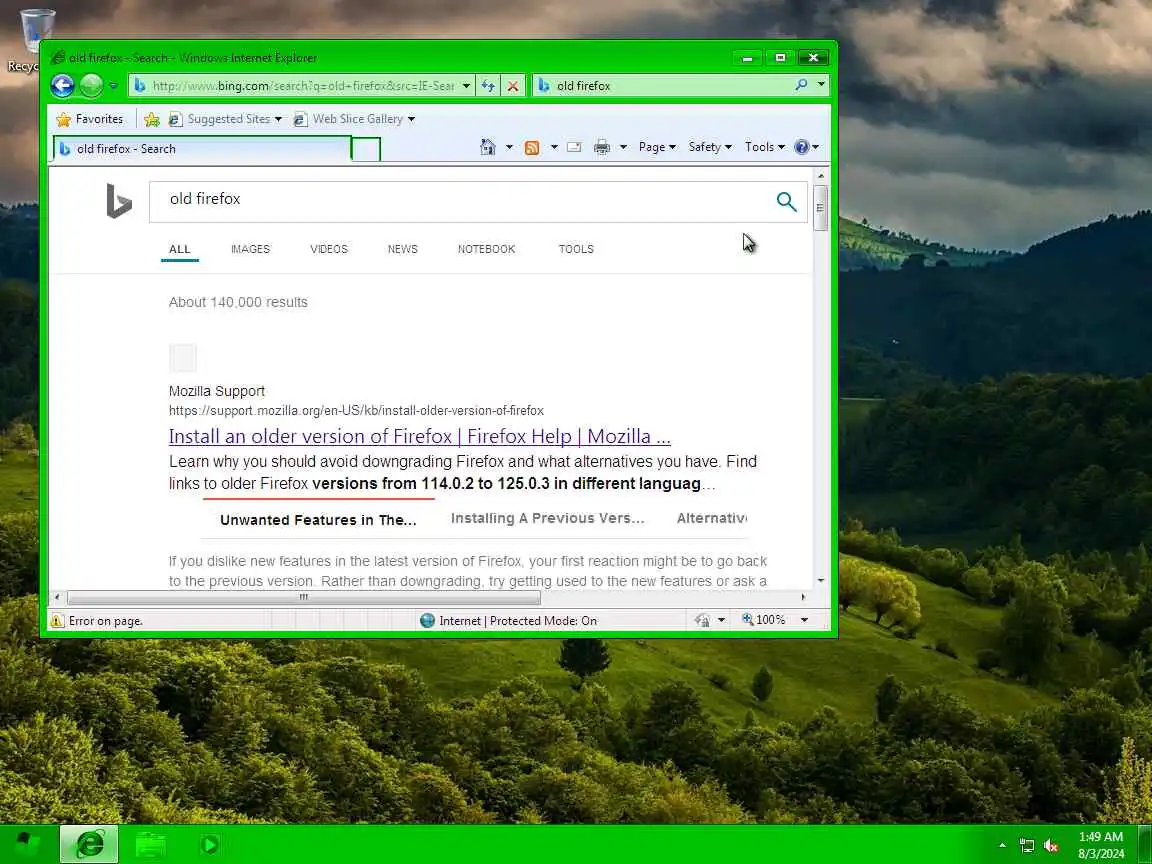1152x864 pixels.
Task: Click the Print icon
Action: [602, 147]
